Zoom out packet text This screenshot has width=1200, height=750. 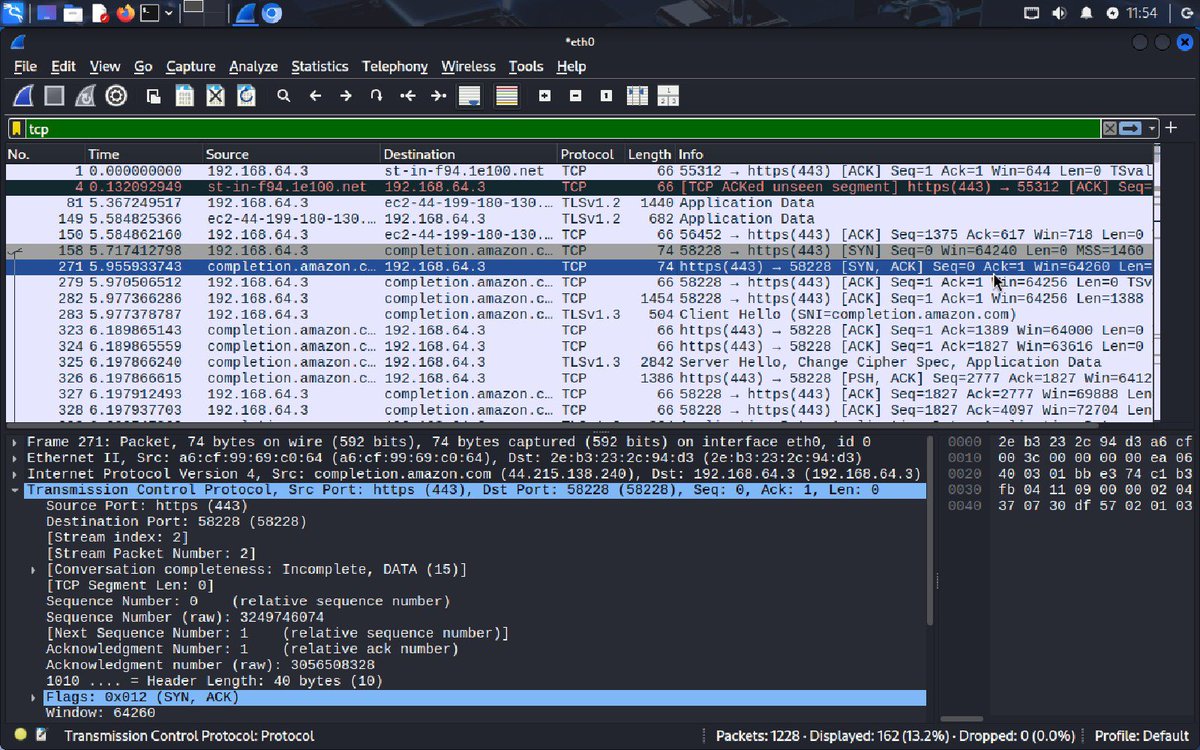click(576, 96)
